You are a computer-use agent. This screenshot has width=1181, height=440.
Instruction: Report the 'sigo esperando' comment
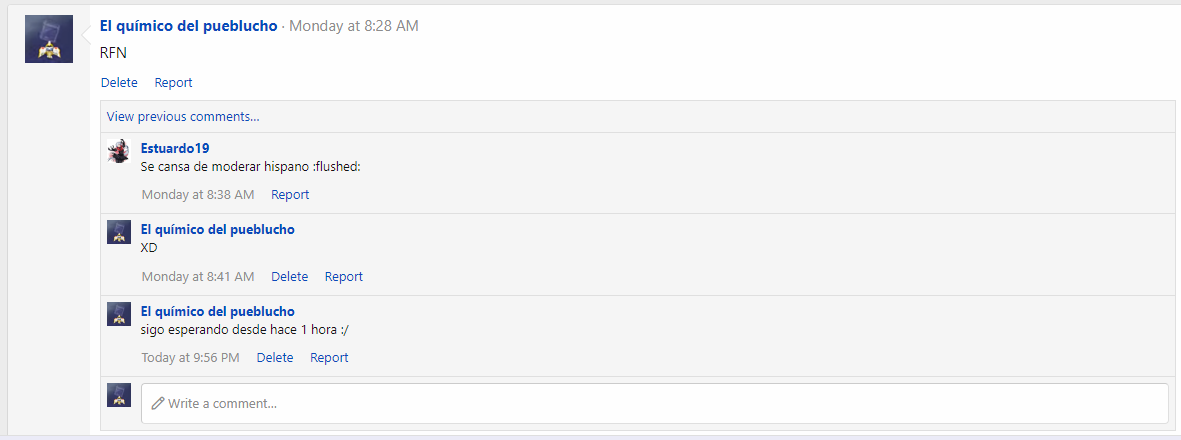pos(329,358)
